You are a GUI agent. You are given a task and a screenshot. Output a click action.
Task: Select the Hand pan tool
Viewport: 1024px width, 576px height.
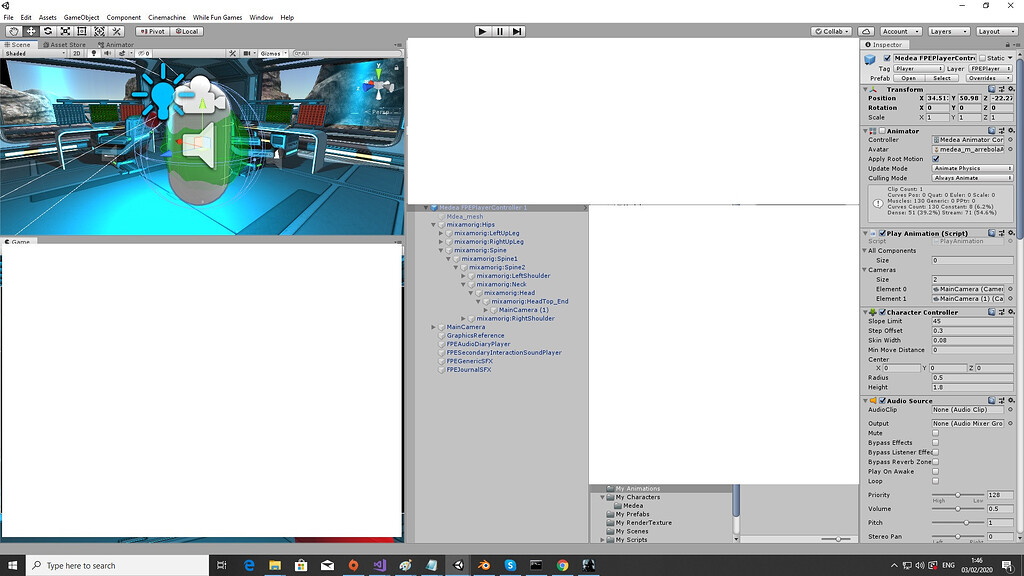[12, 31]
